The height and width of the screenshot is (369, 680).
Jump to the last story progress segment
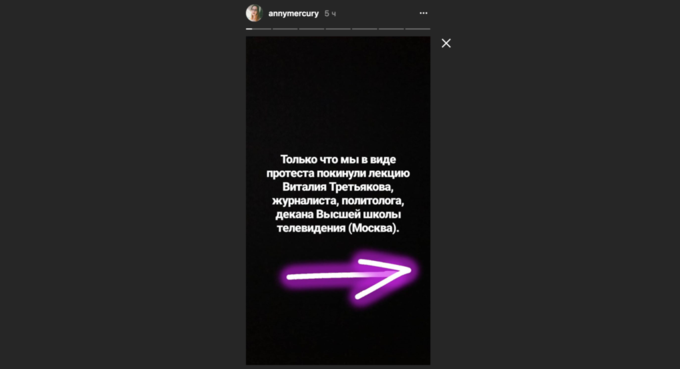418,29
